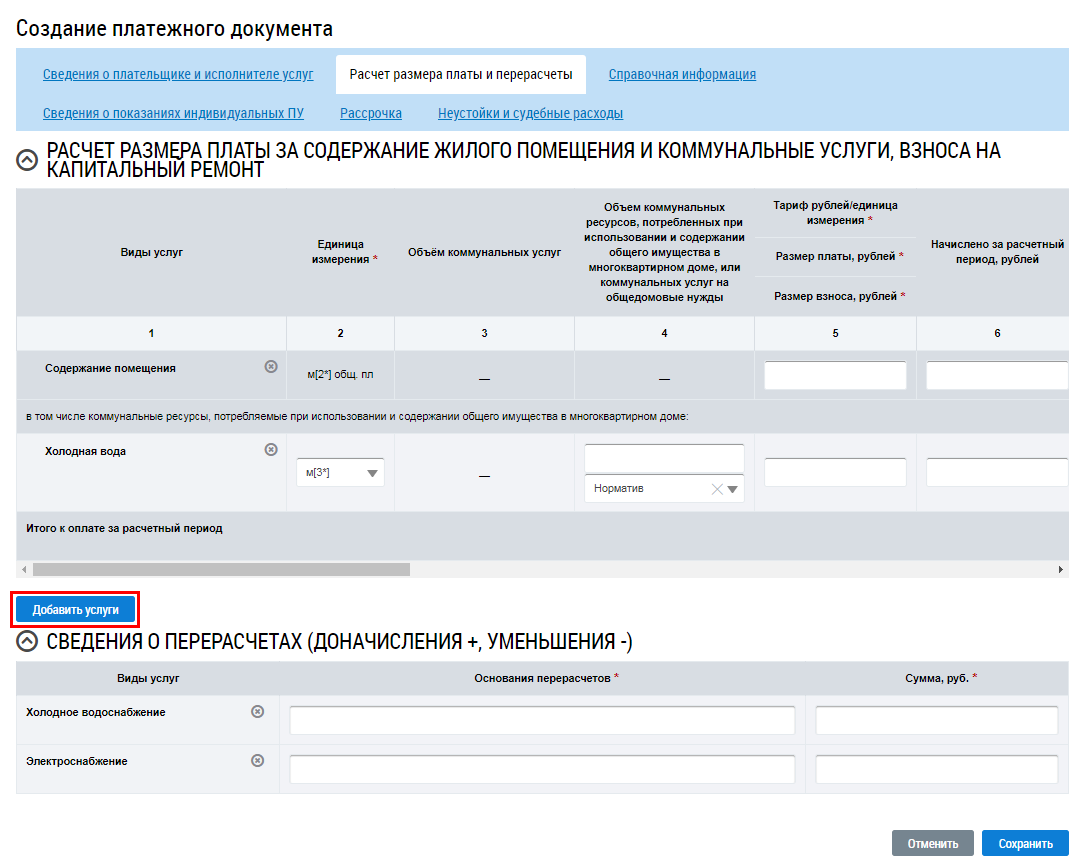Open the Рассрочка tab

[371, 113]
